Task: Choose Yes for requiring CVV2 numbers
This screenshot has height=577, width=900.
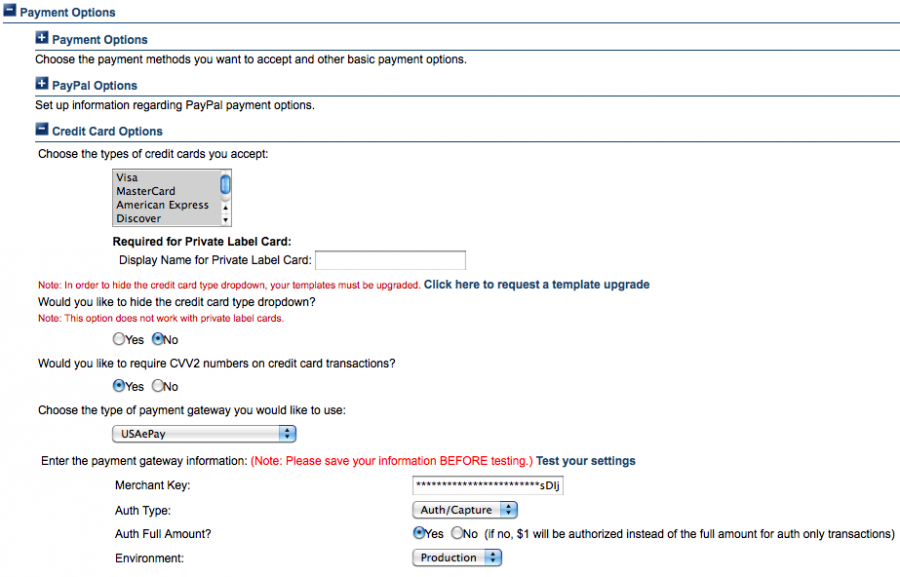Action: (x=120, y=386)
